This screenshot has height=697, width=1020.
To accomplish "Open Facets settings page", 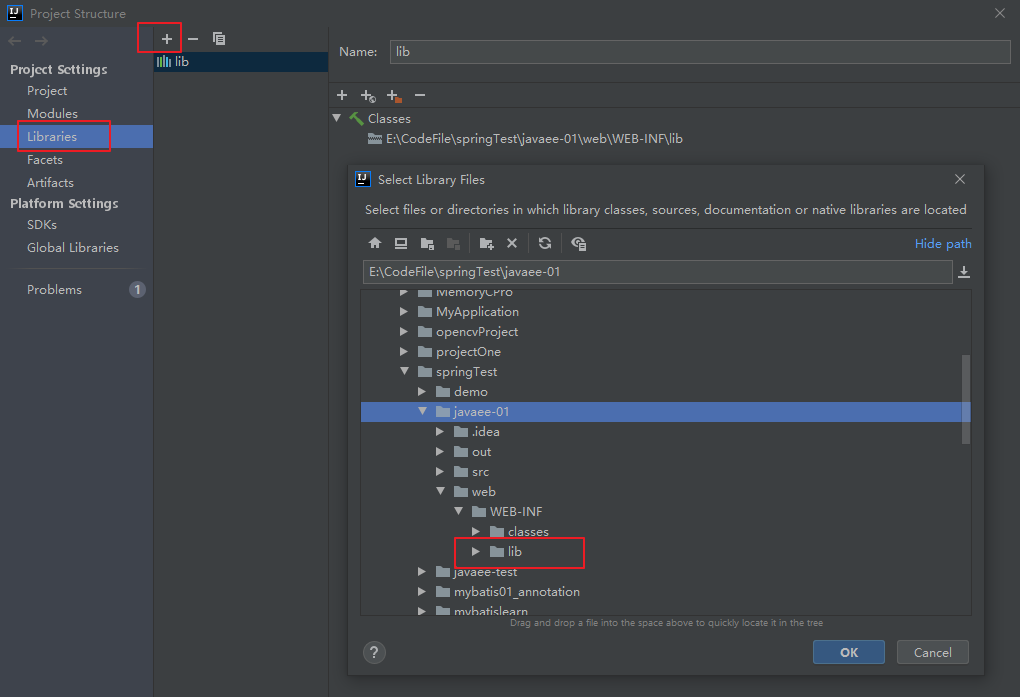I will (44, 160).
